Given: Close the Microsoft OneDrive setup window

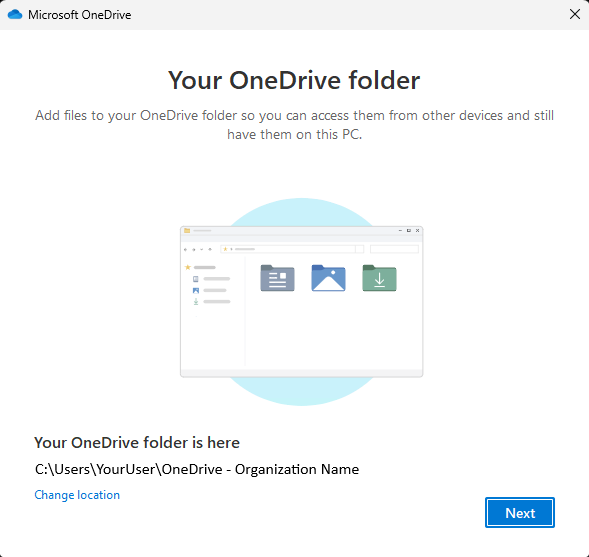Looking at the screenshot, I should pyautogui.click(x=574, y=14).
